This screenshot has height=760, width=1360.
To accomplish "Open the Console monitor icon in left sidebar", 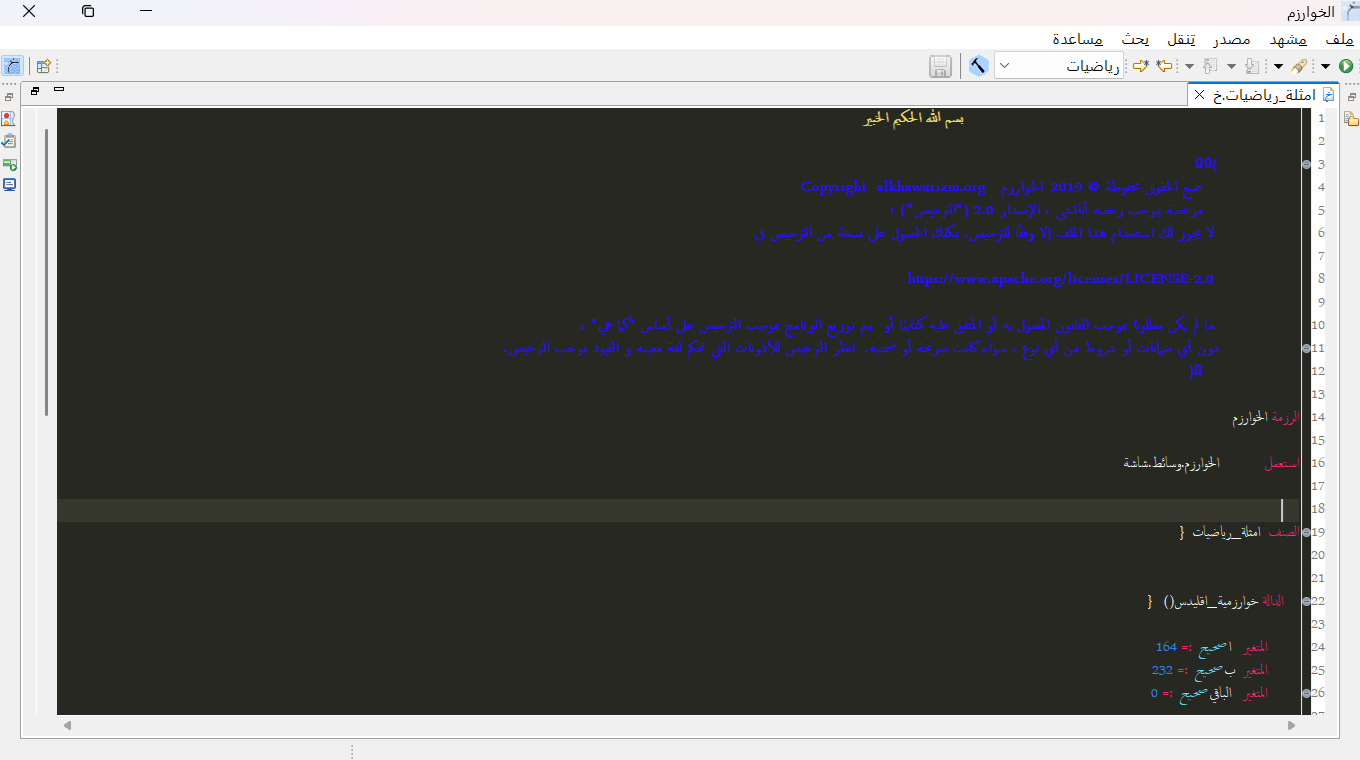I will tap(10, 185).
